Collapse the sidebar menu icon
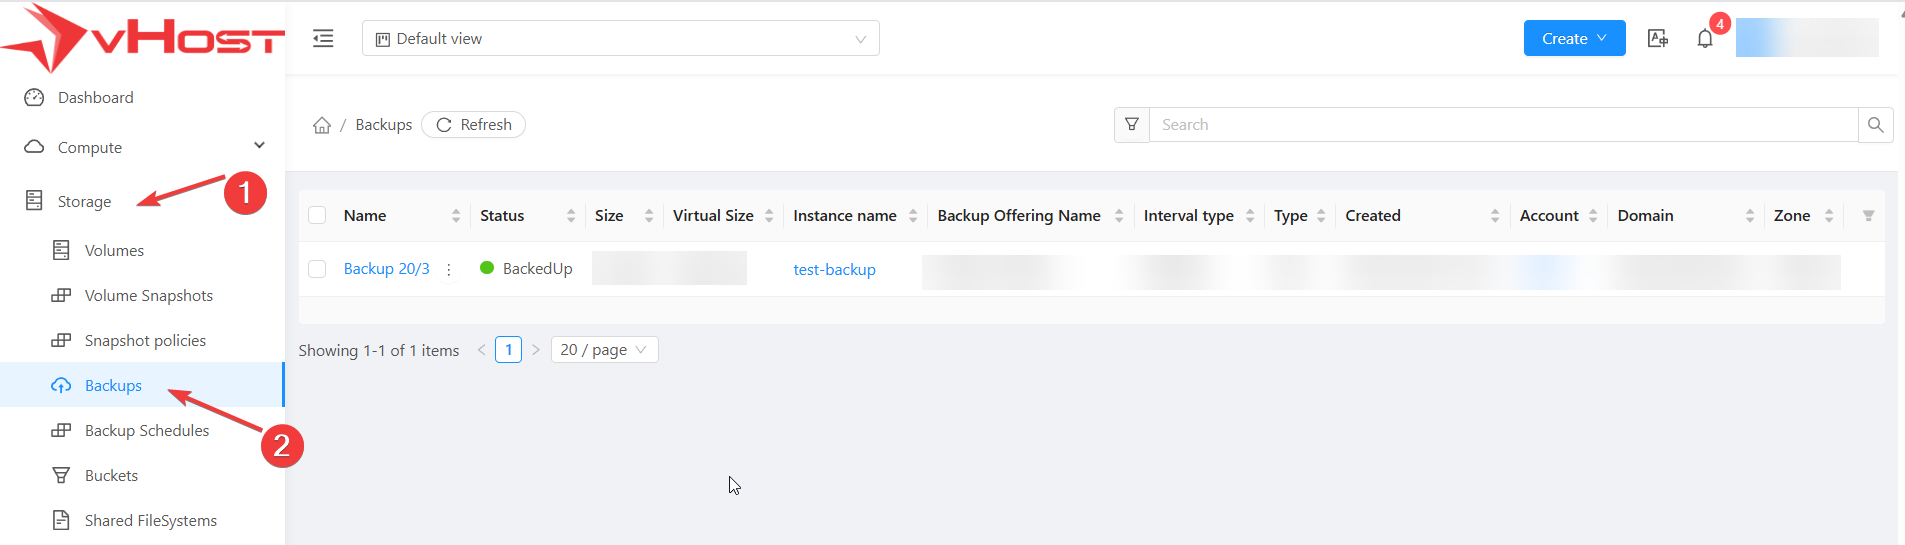This screenshot has height=545, width=1905. pyautogui.click(x=323, y=38)
